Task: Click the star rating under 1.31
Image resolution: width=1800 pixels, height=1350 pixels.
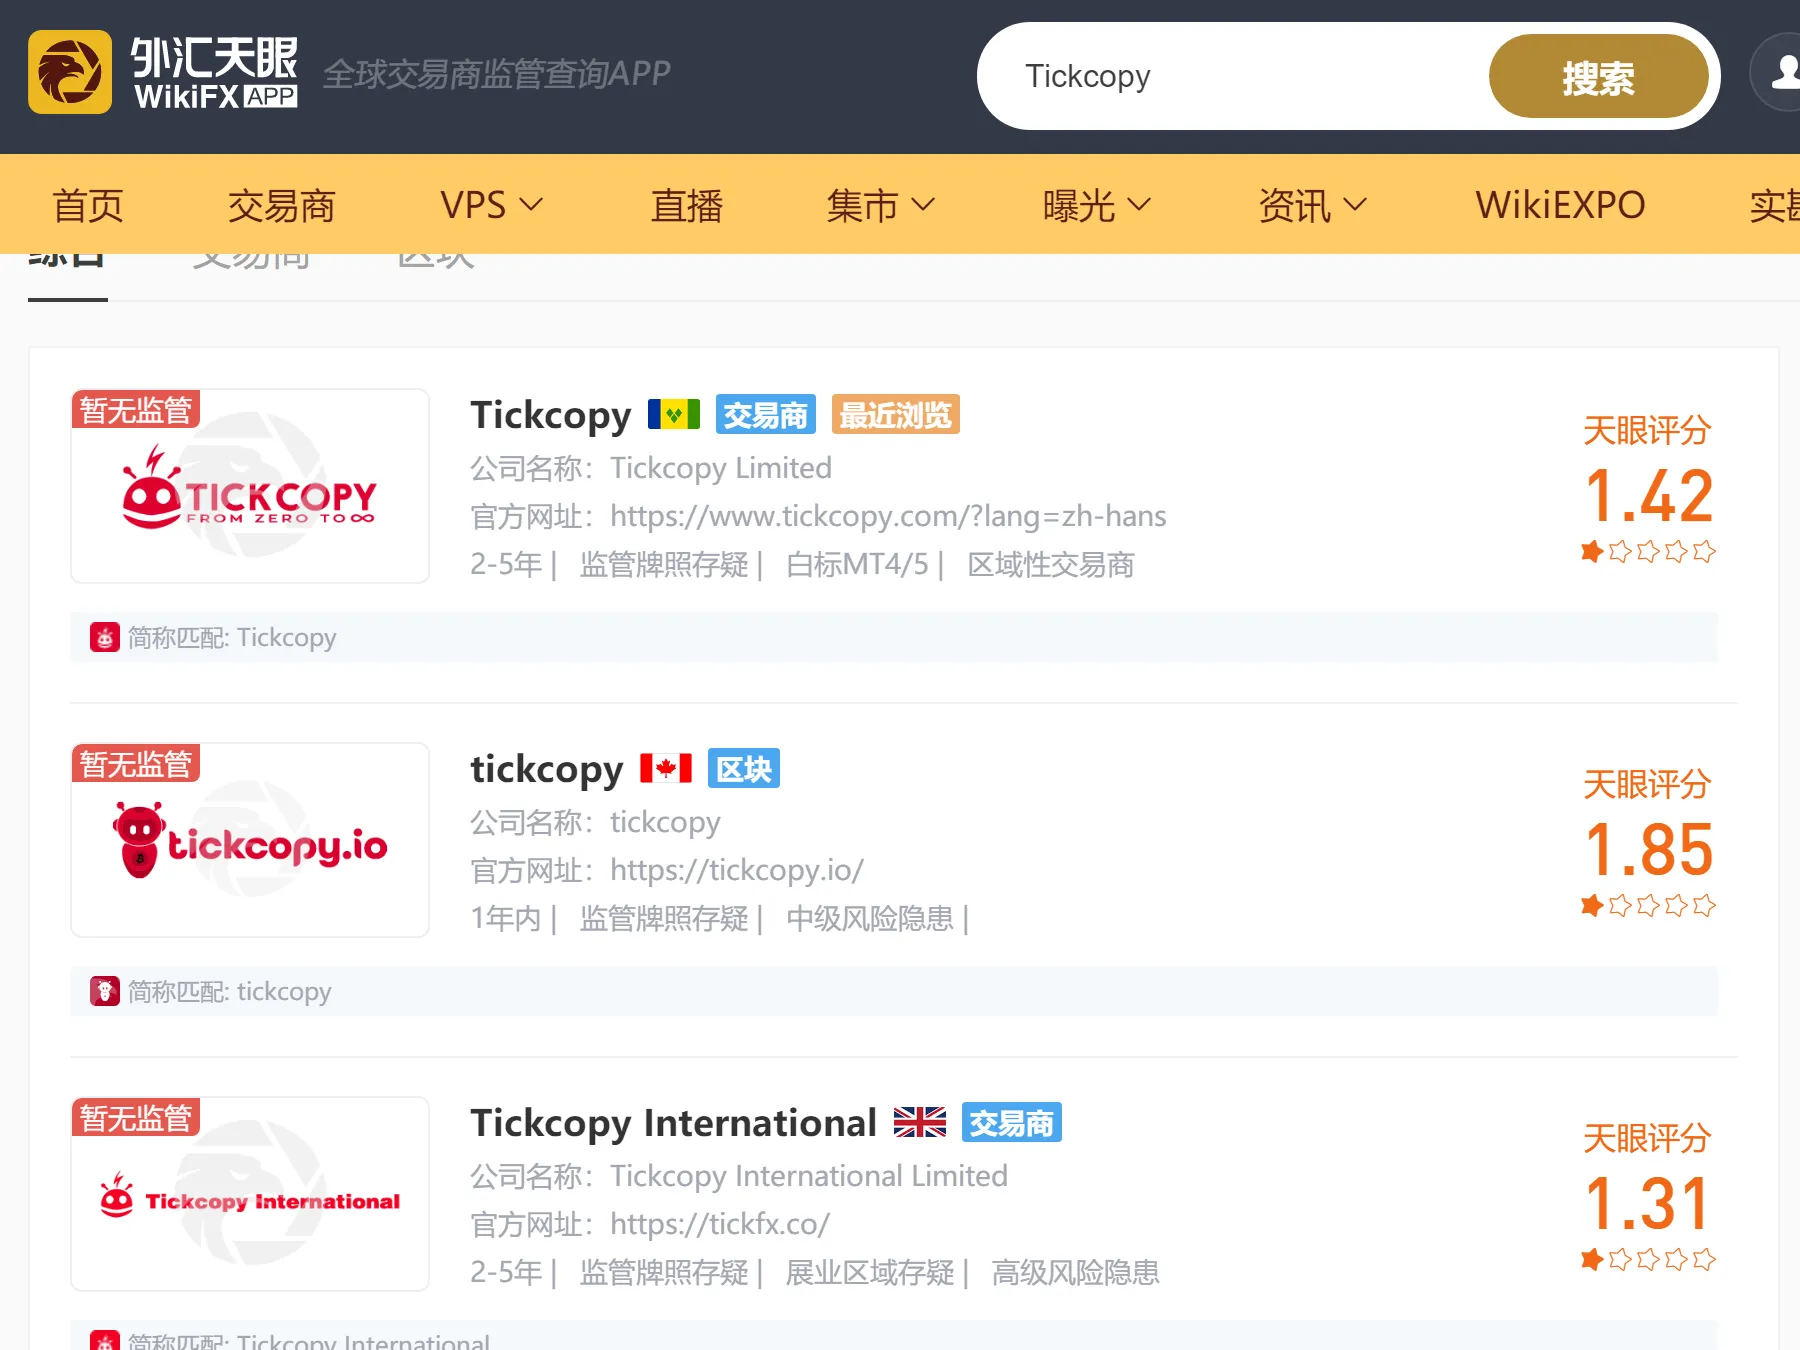Action: click(1648, 1259)
